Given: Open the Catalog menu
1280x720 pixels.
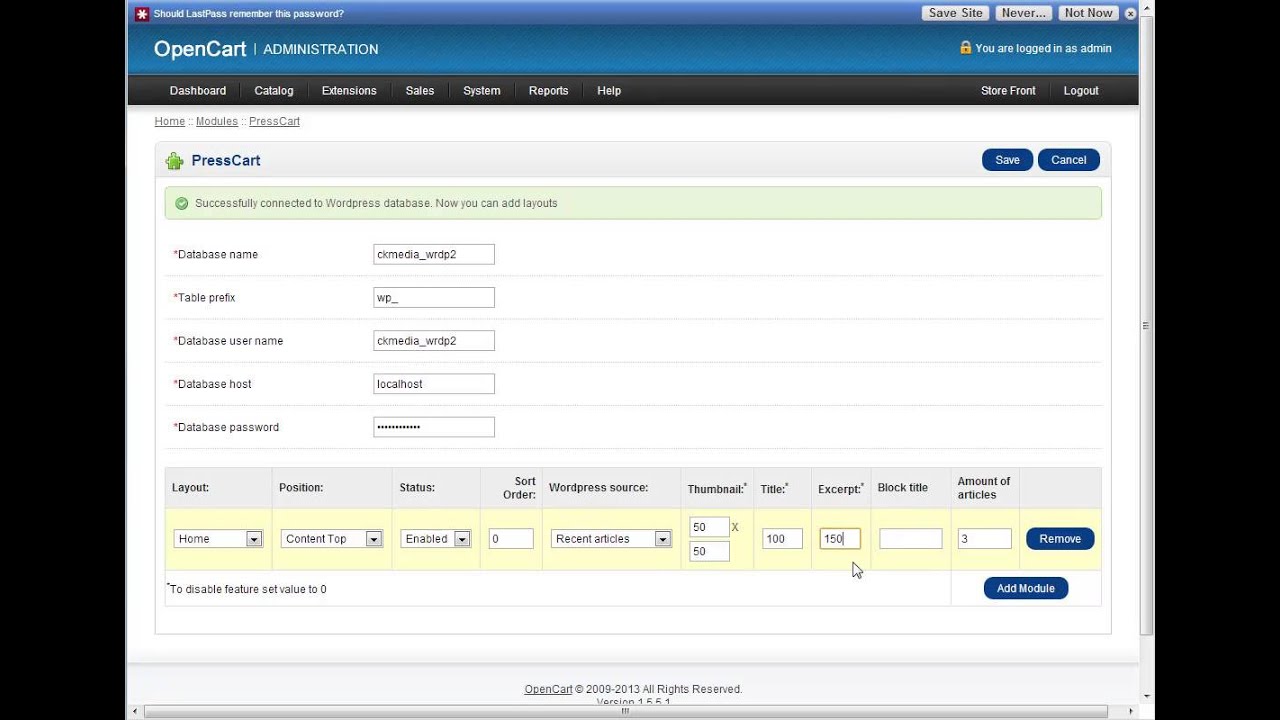Looking at the screenshot, I should click(274, 90).
